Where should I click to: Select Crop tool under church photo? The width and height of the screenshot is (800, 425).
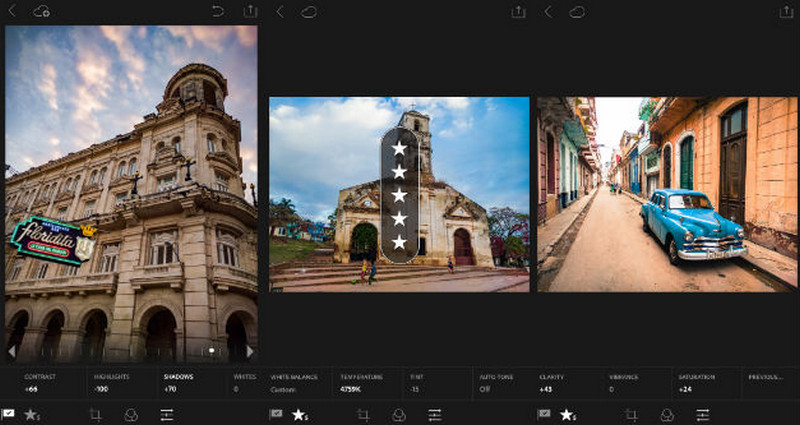[363, 415]
